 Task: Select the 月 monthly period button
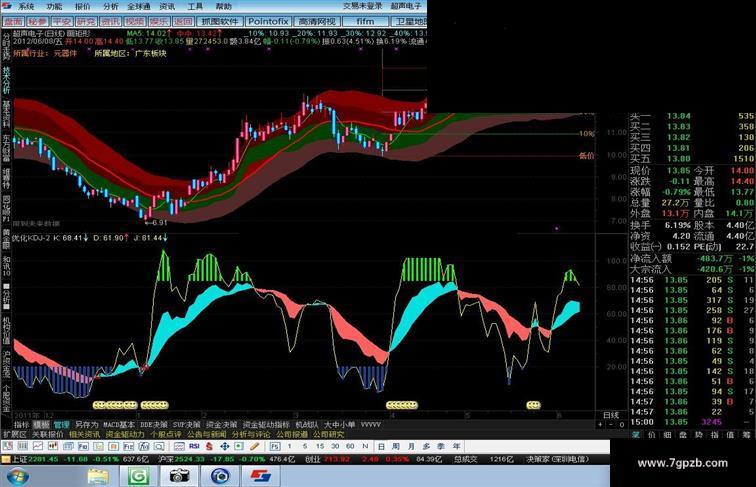pyautogui.click(x=411, y=446)
